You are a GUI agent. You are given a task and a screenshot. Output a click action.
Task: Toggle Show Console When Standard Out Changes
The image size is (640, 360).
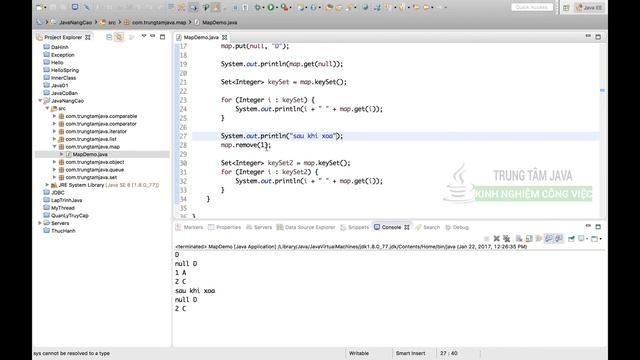coord(549,238)
